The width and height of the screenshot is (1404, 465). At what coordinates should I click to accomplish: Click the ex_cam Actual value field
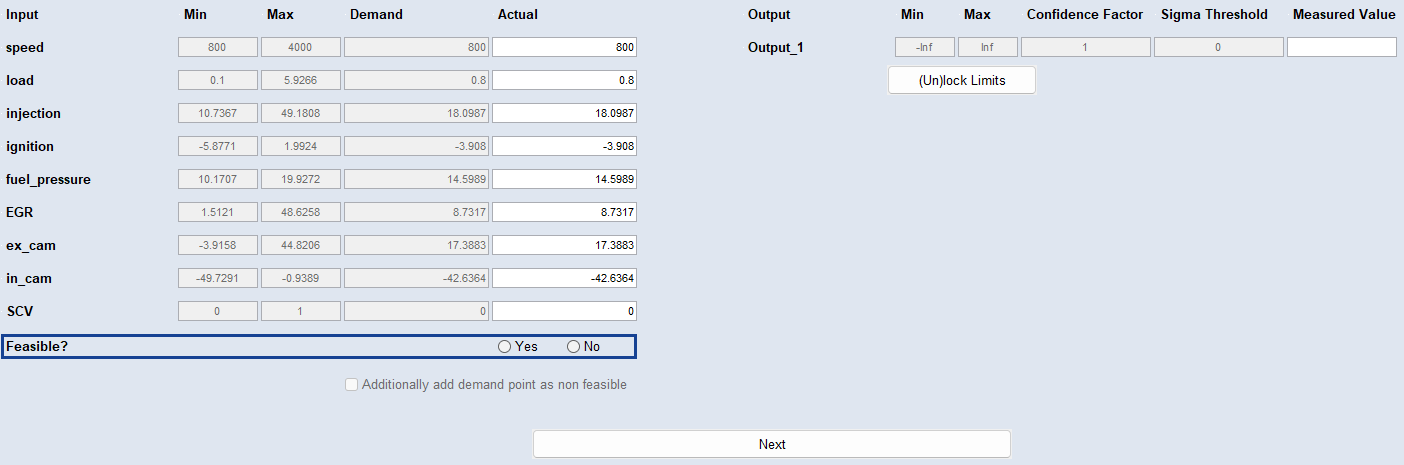(x=565, y=245)
